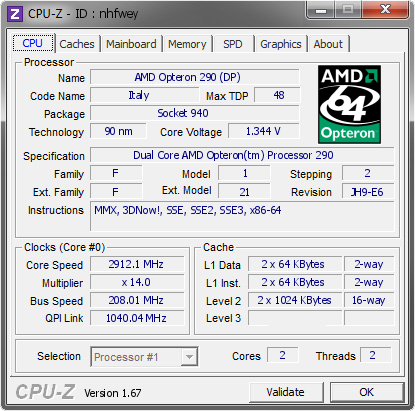
Task: Click the Name field AMD Opteron 290 (DP)
Action: [x=195, y=77]
